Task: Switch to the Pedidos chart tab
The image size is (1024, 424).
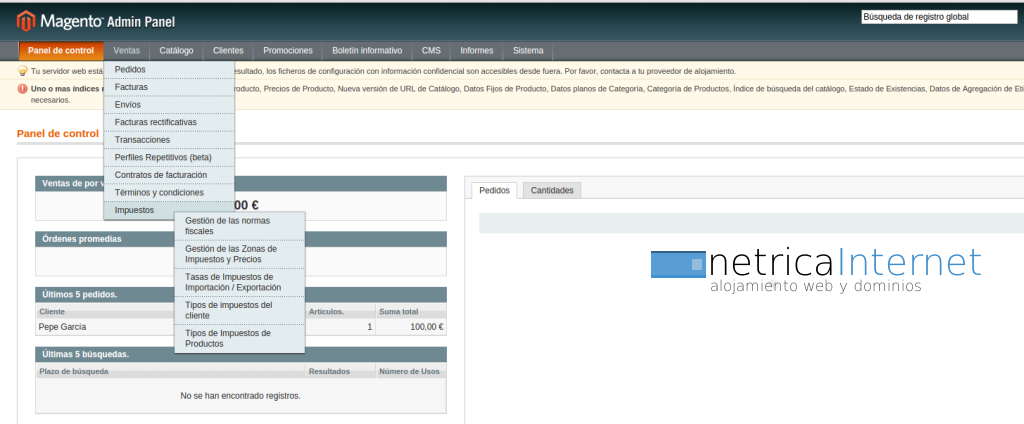Action: [494, 190]
